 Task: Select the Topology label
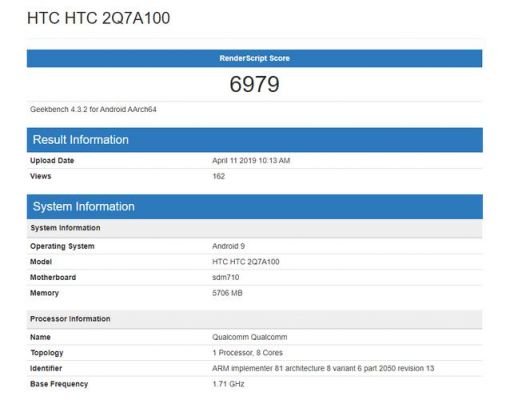pyautogui.click(x=47, y=353)
